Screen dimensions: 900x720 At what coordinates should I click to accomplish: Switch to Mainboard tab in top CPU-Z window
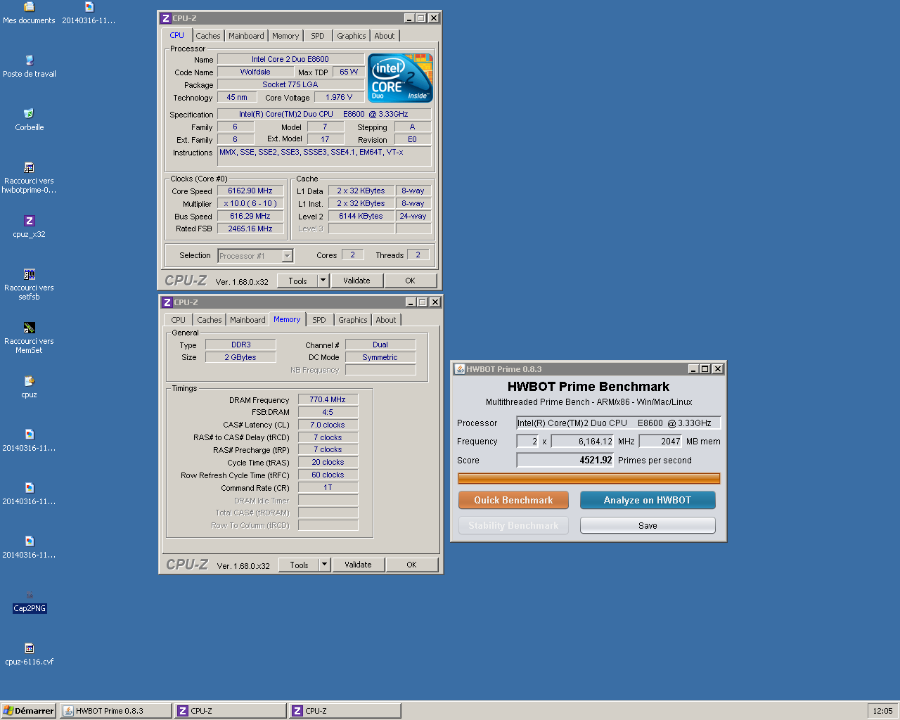click(246, 36)
